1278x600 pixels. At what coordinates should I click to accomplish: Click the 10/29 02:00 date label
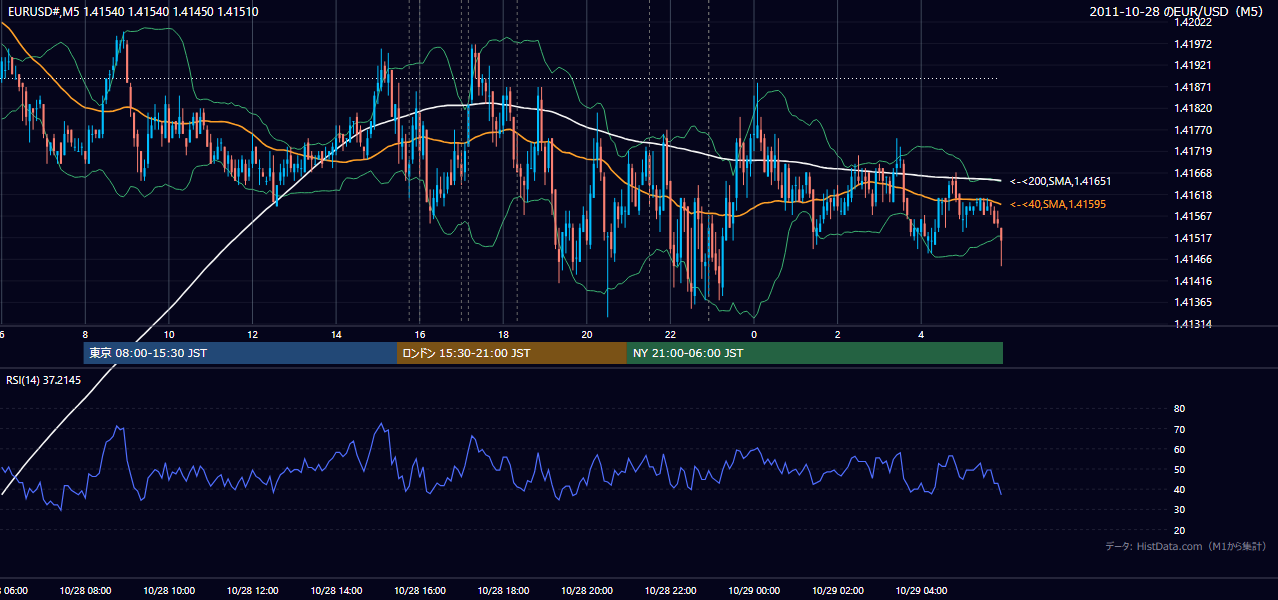click(x=838, y=590)
